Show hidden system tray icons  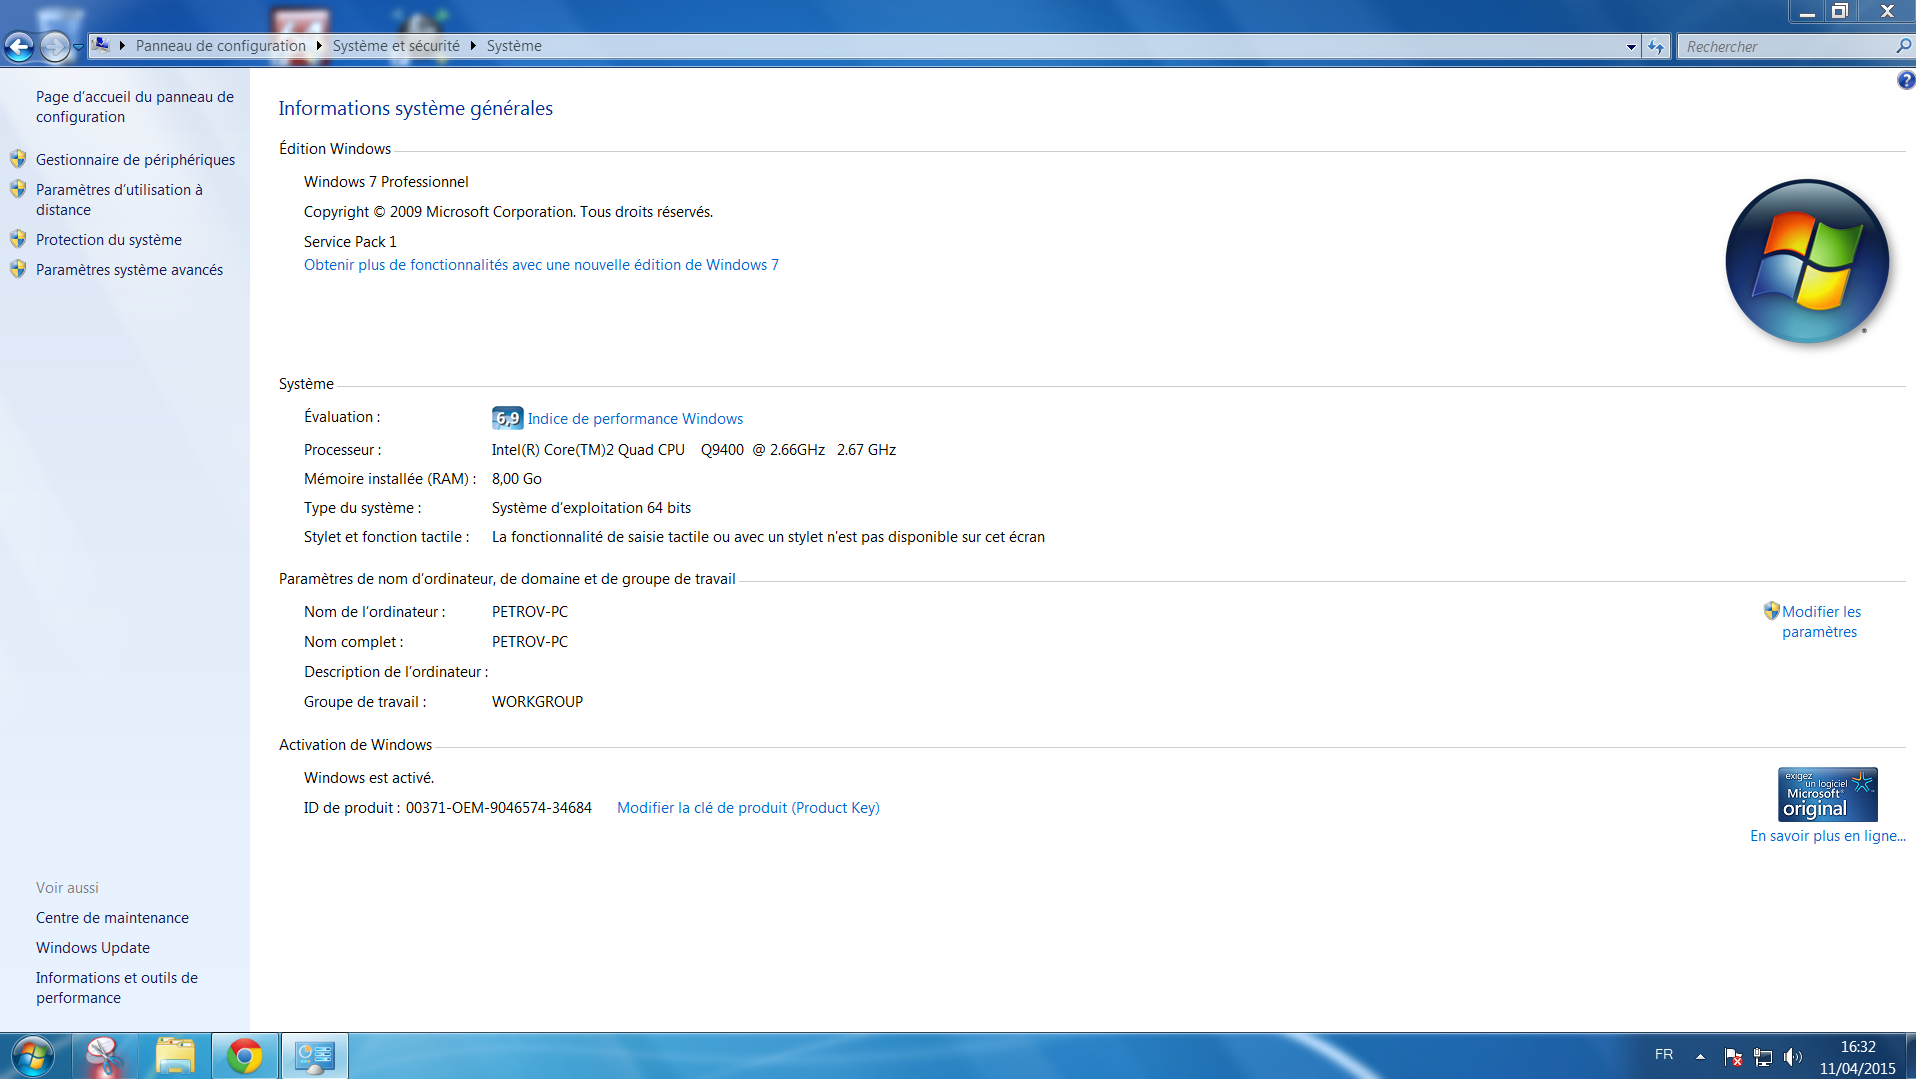pos(1700,1056)
